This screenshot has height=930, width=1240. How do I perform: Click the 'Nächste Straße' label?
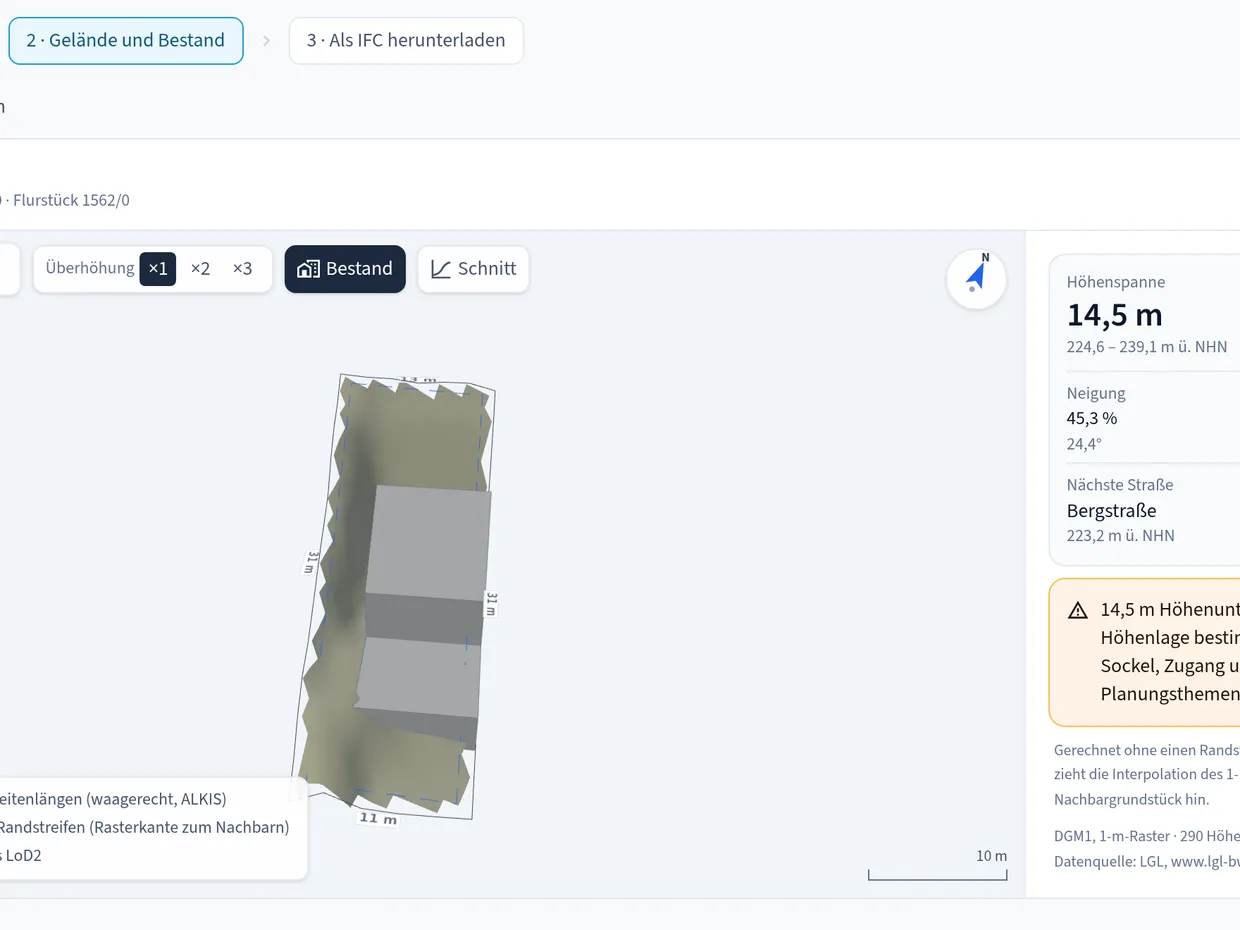point(1120,485)
